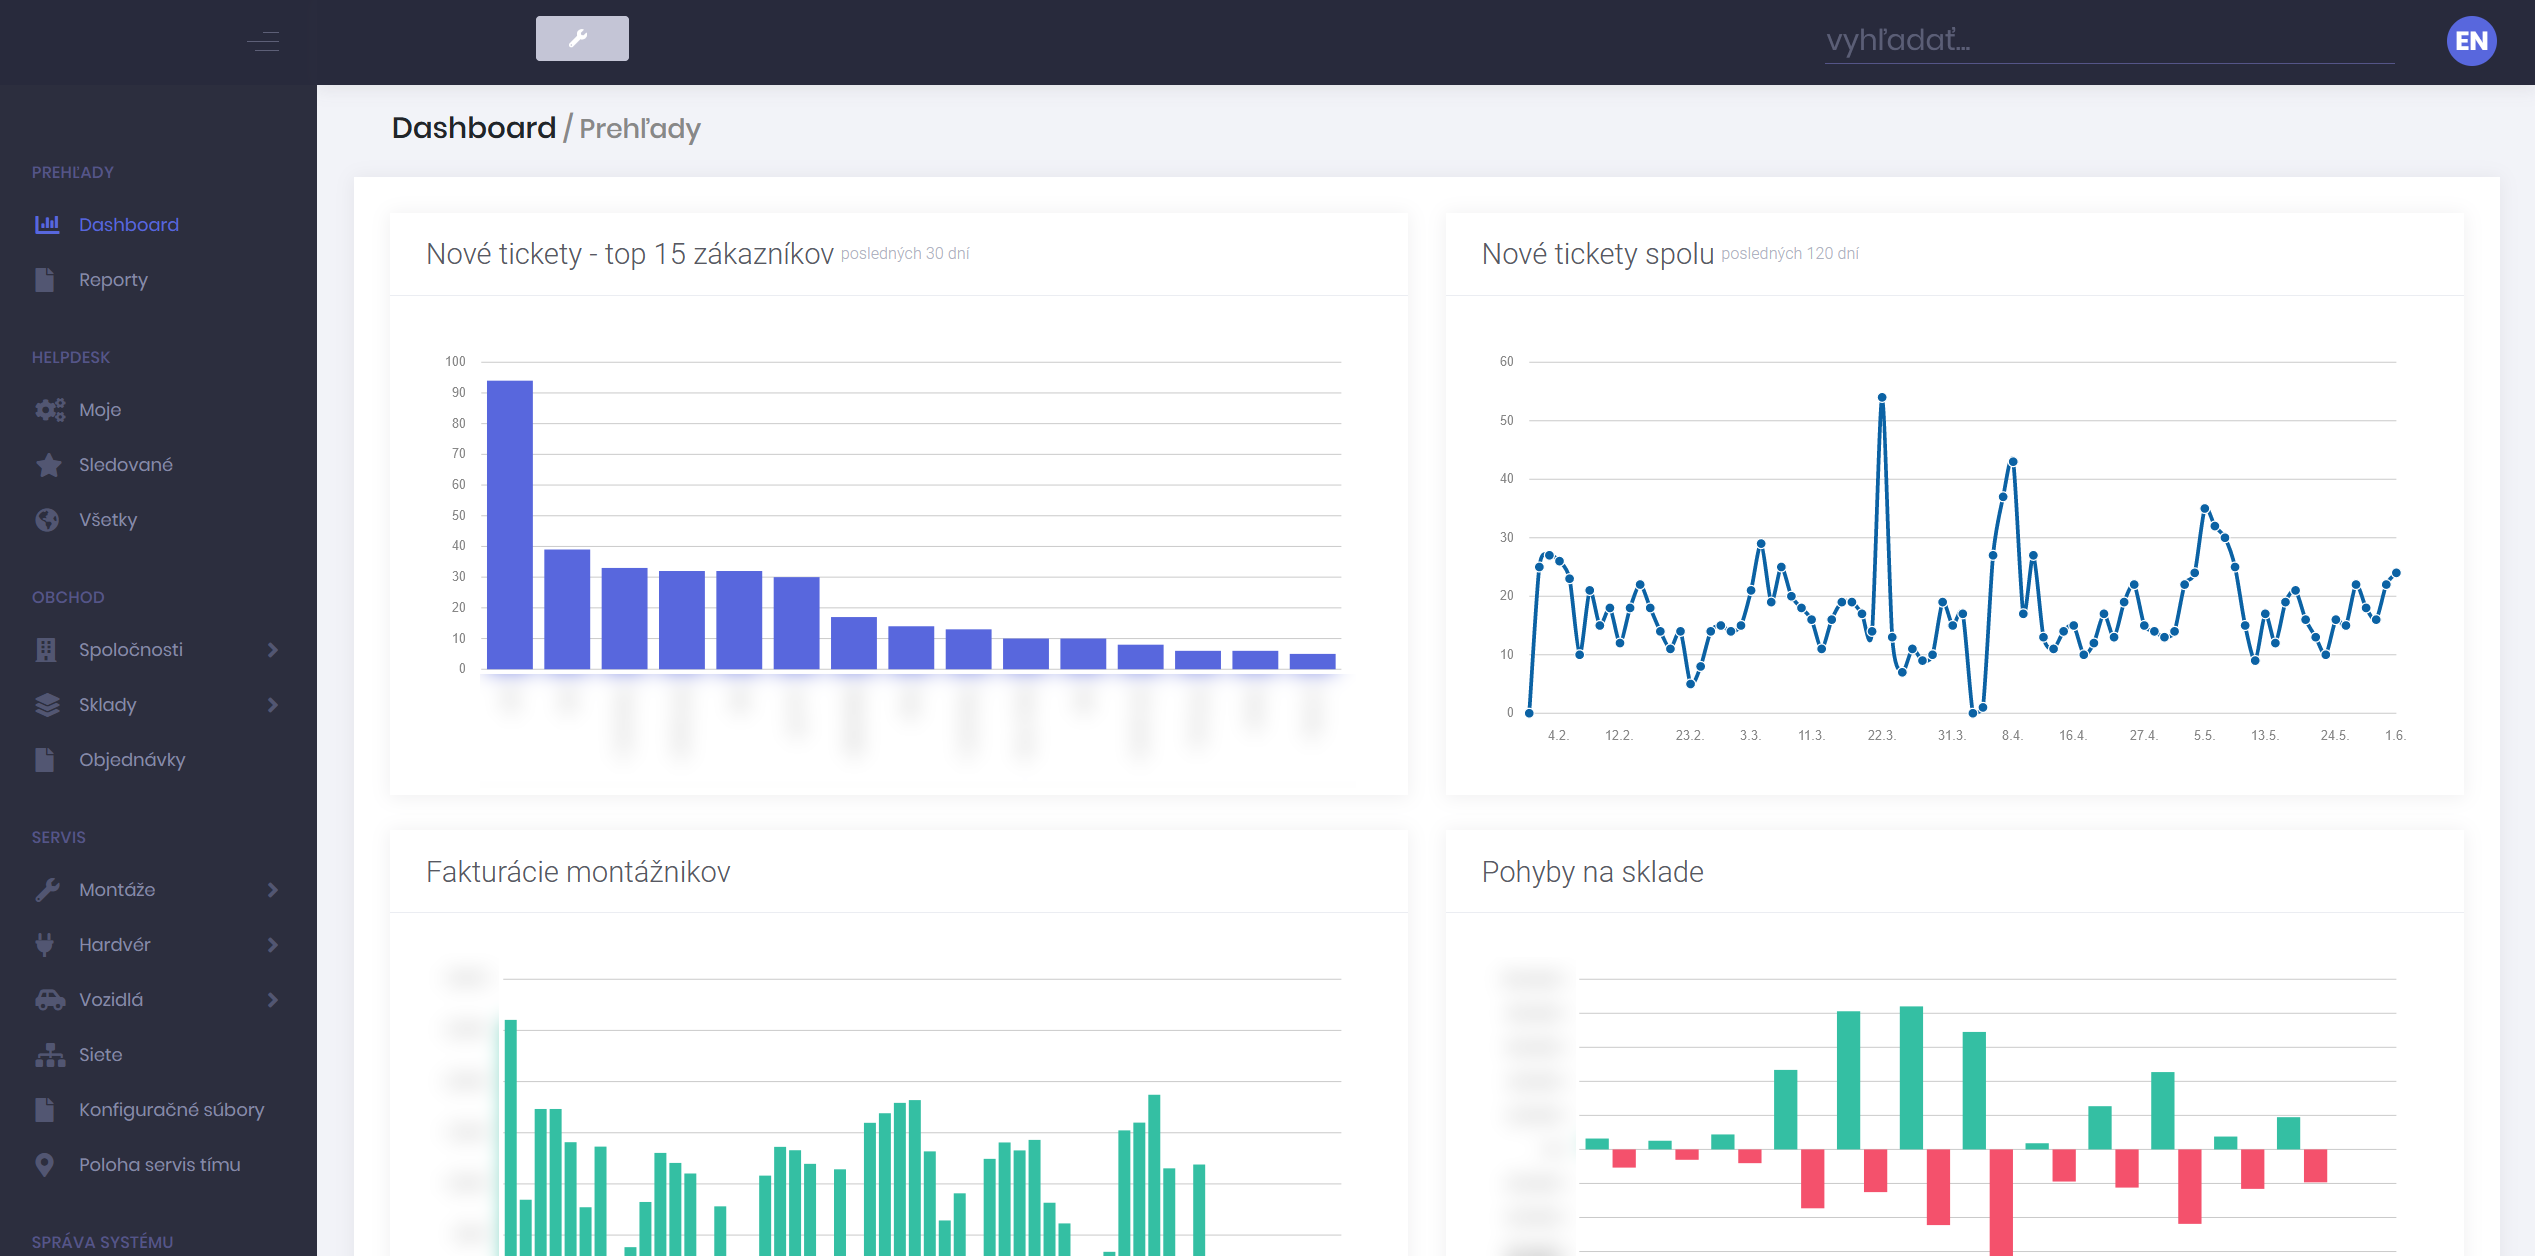This screenshot has width=2535, height=1256.
Task: Click the peak point in Nové tickety spolu chart
Action: click(x=1882, y=397)
